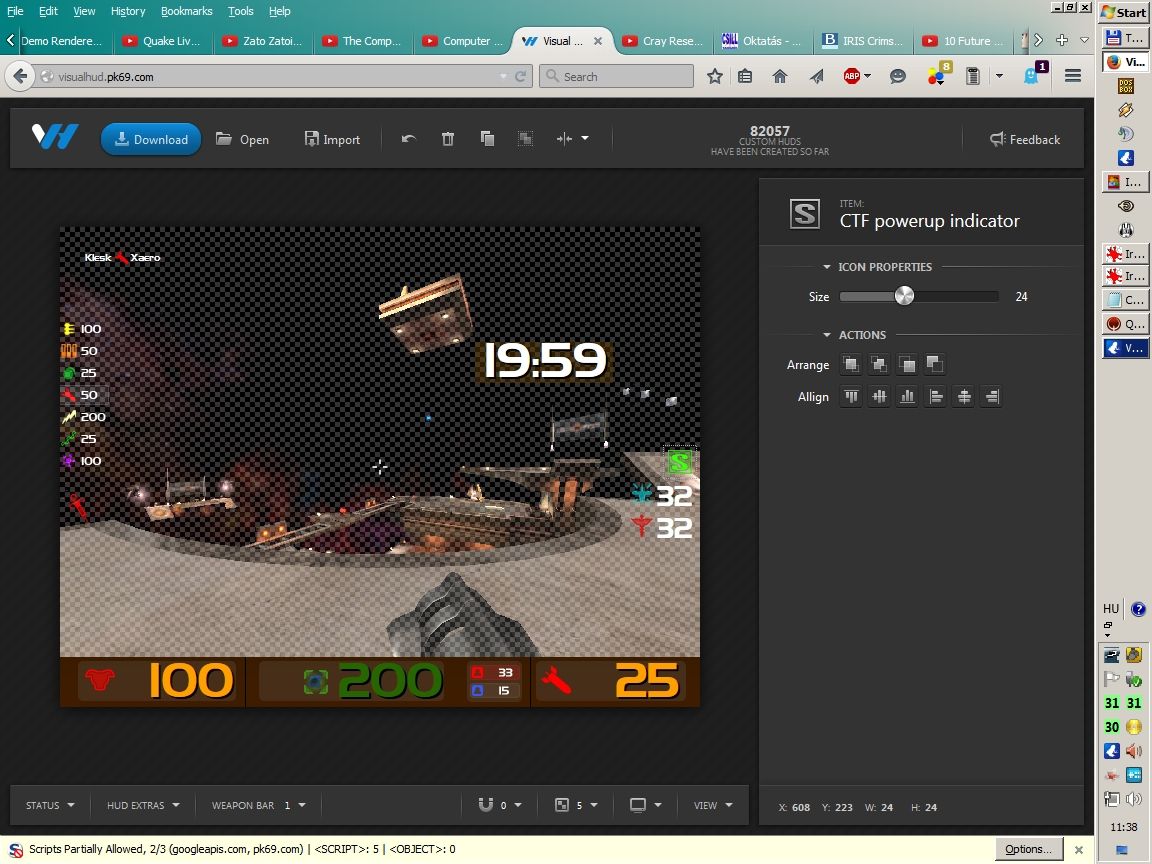Open the align toolbar dropdown arrow

coord(585,138)
